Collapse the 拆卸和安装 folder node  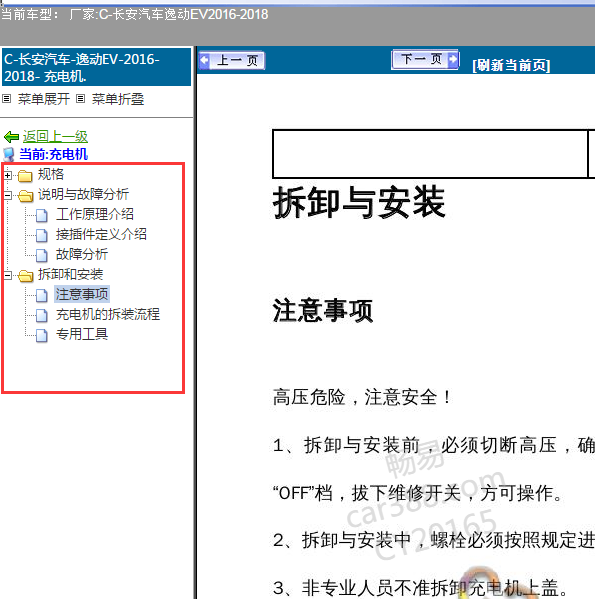point(8,275)
